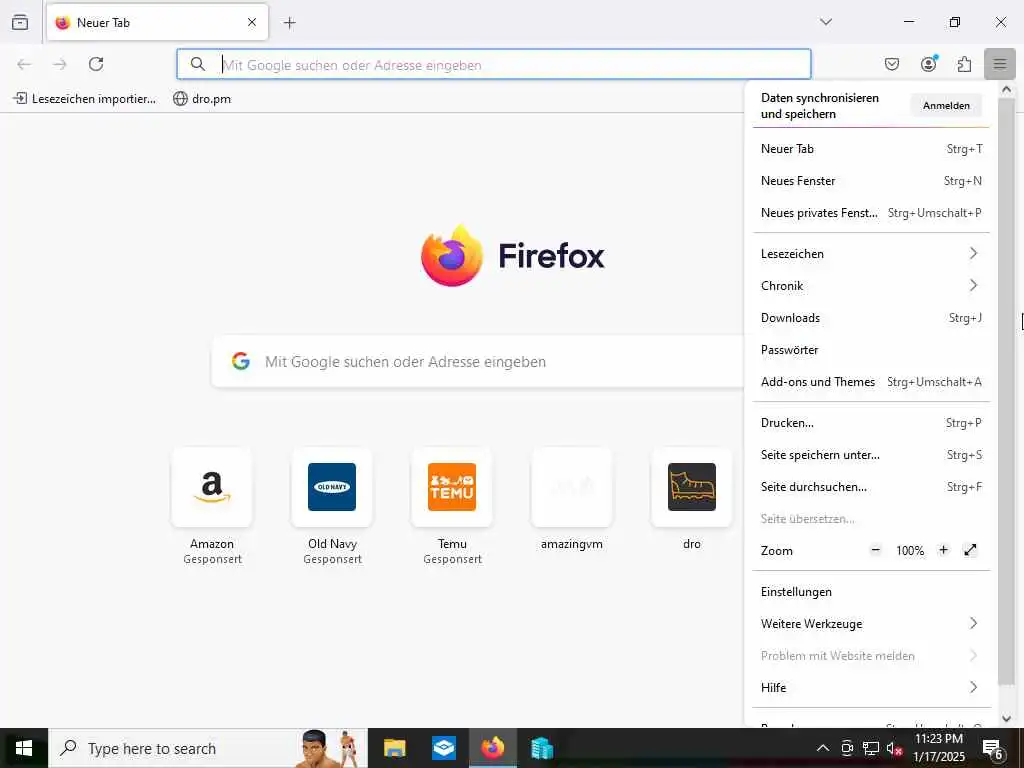1024x768 pixels.
Task: Open the Windows Start button
Action: click(24, 748)
